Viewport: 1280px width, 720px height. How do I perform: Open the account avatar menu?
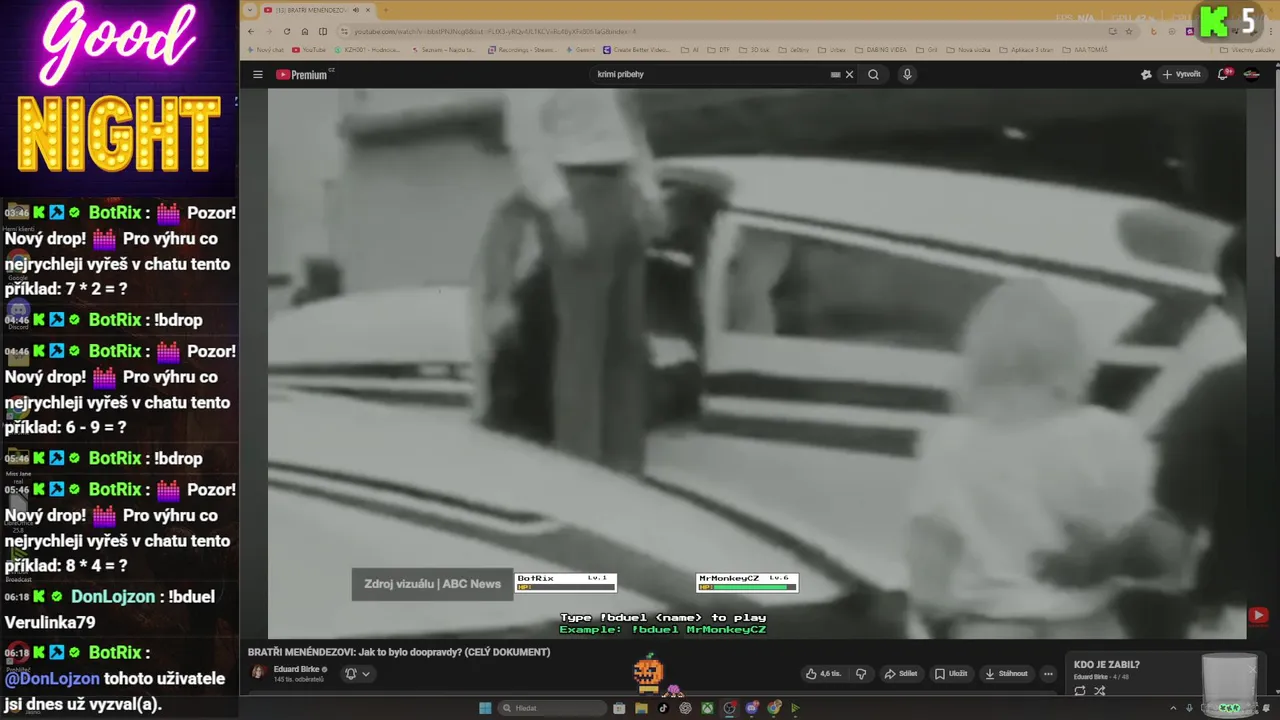1252,74
